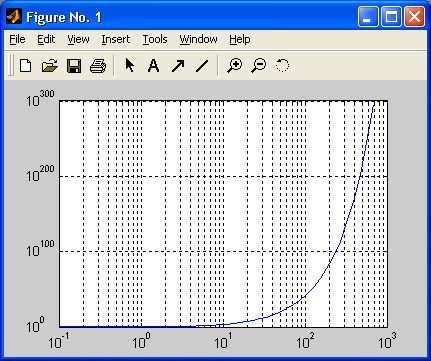Click the 10^2 x-axis tick label
This screenshot has width=431, height=361.
click(306, 340)
